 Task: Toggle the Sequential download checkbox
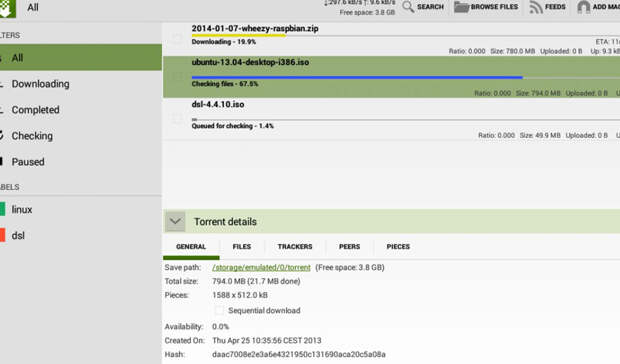tap(219, 311)
